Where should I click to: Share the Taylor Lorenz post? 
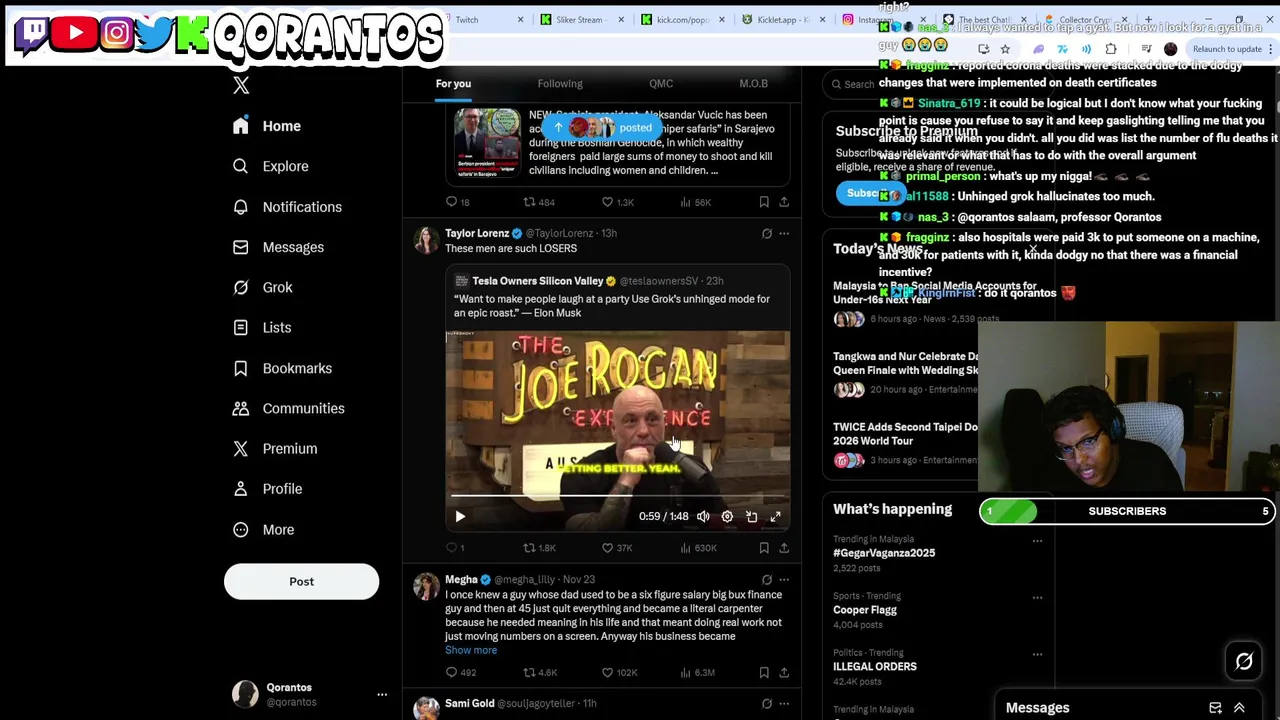(x=784, y=548)
